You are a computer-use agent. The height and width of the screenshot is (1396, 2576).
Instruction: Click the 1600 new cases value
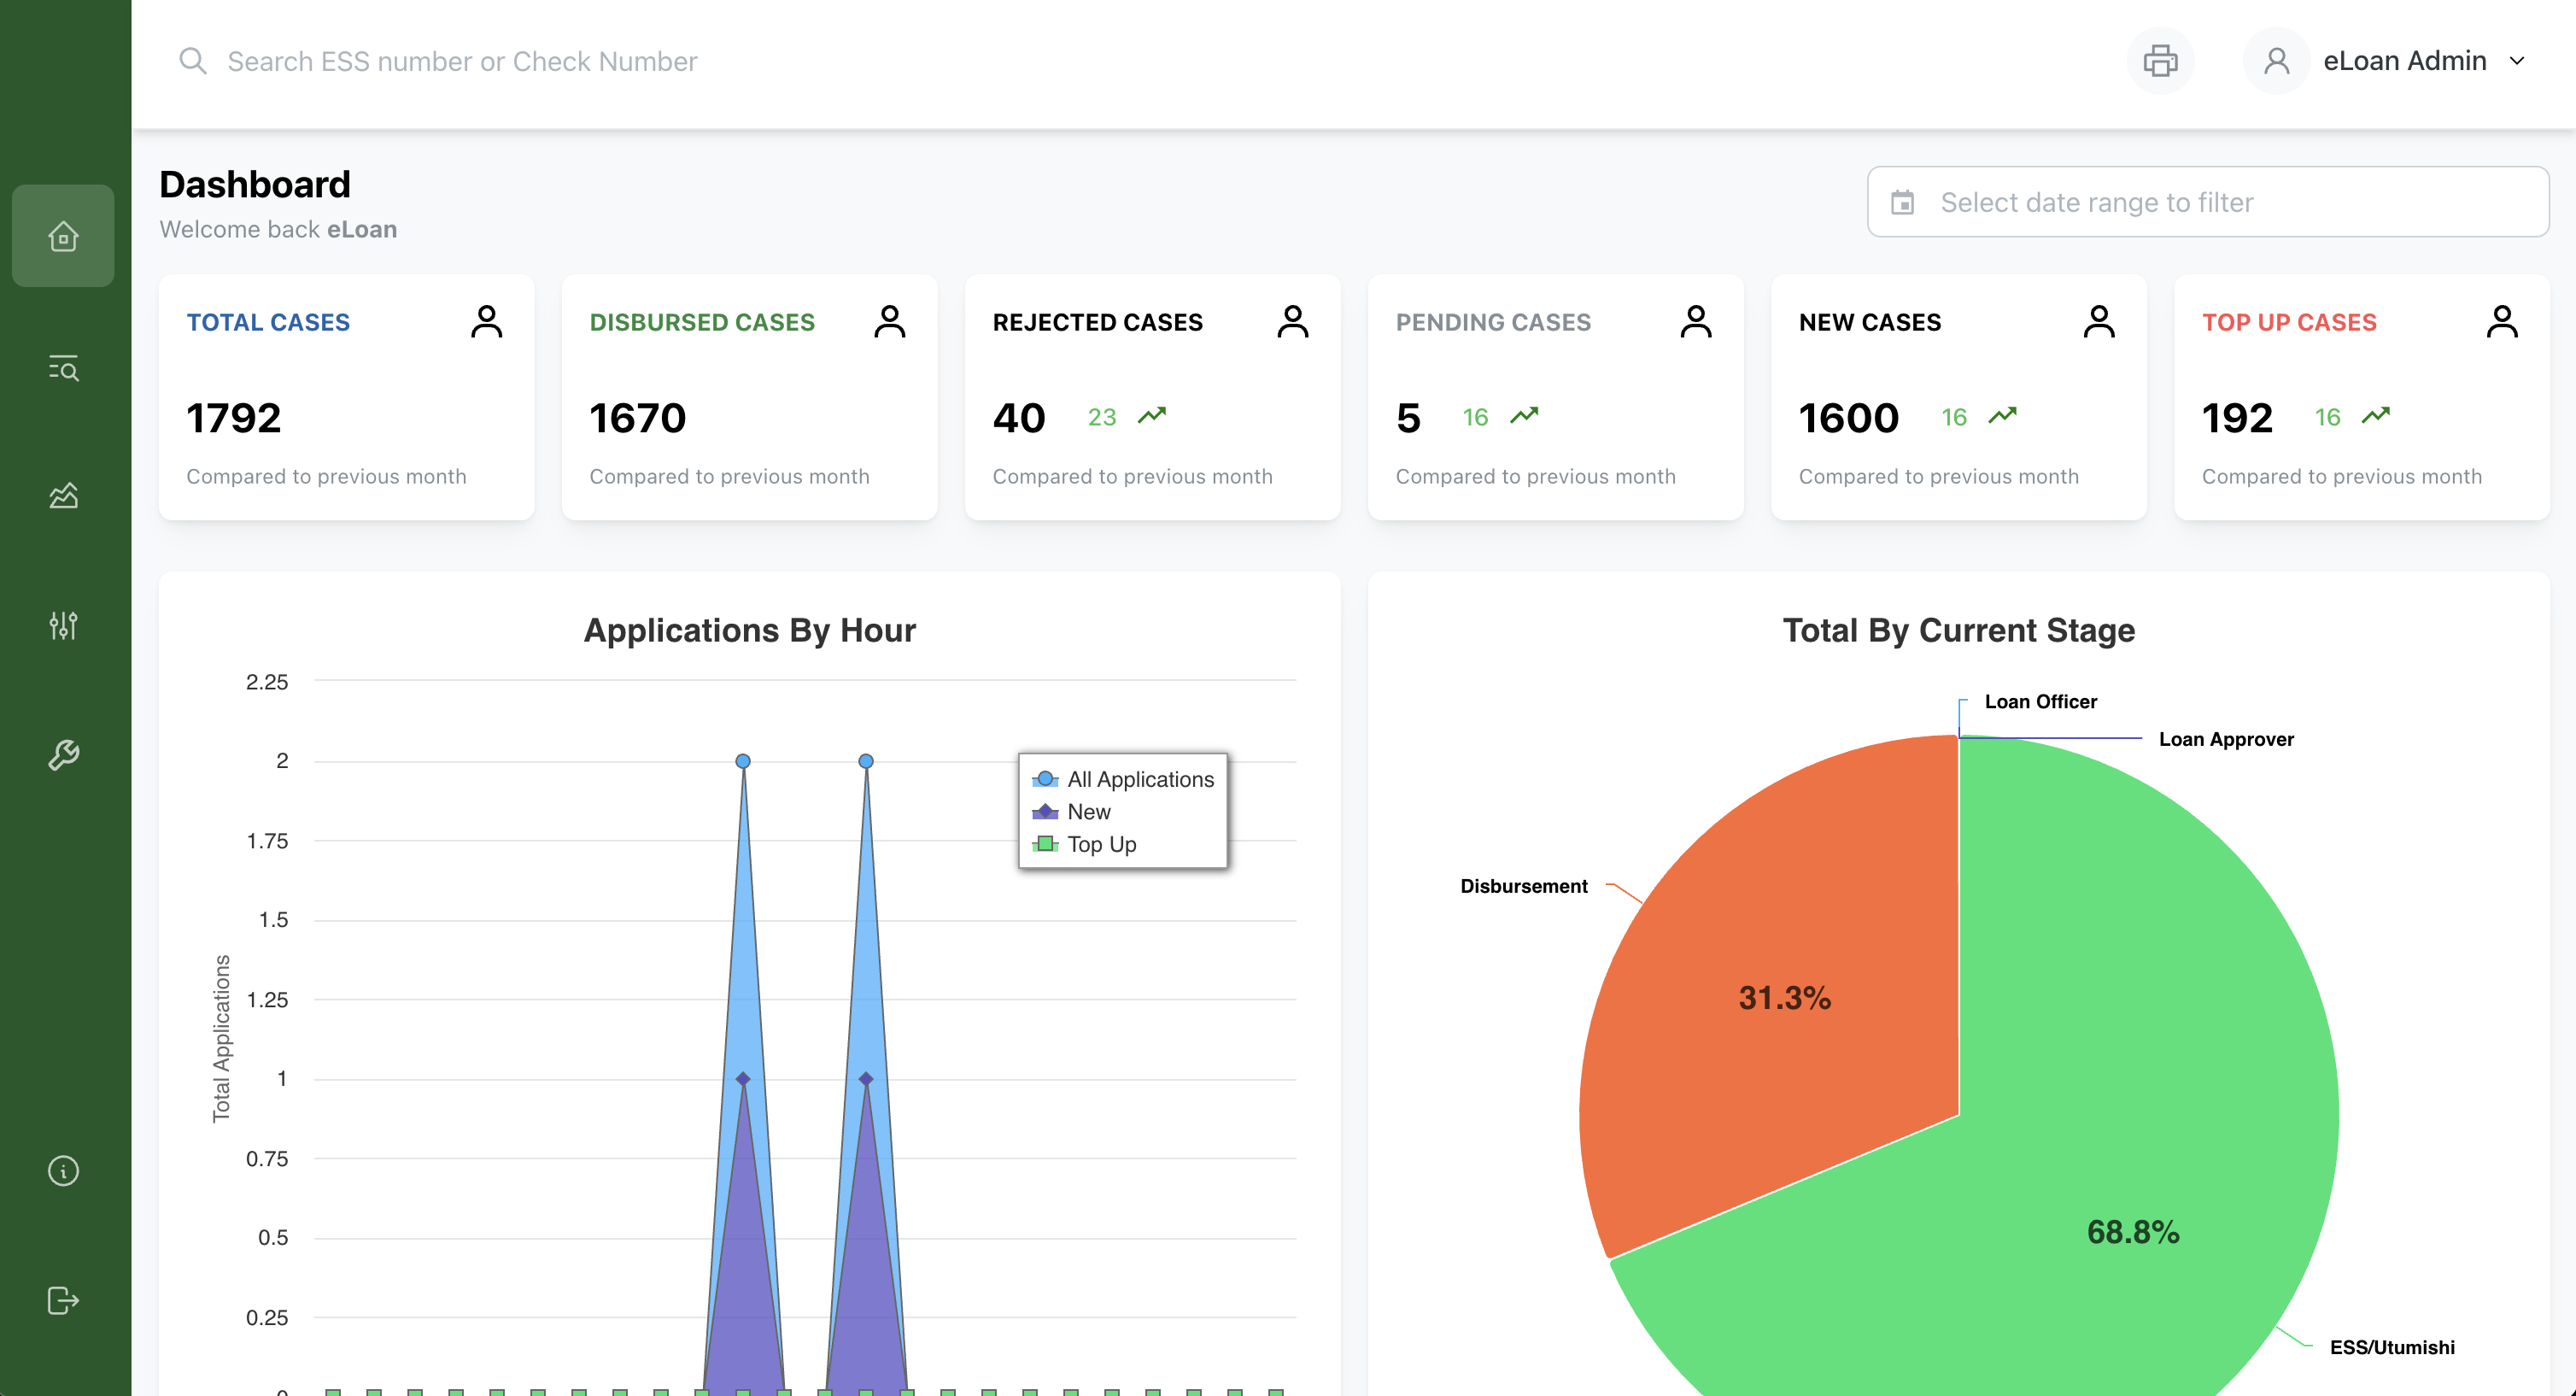(1849, 418)
